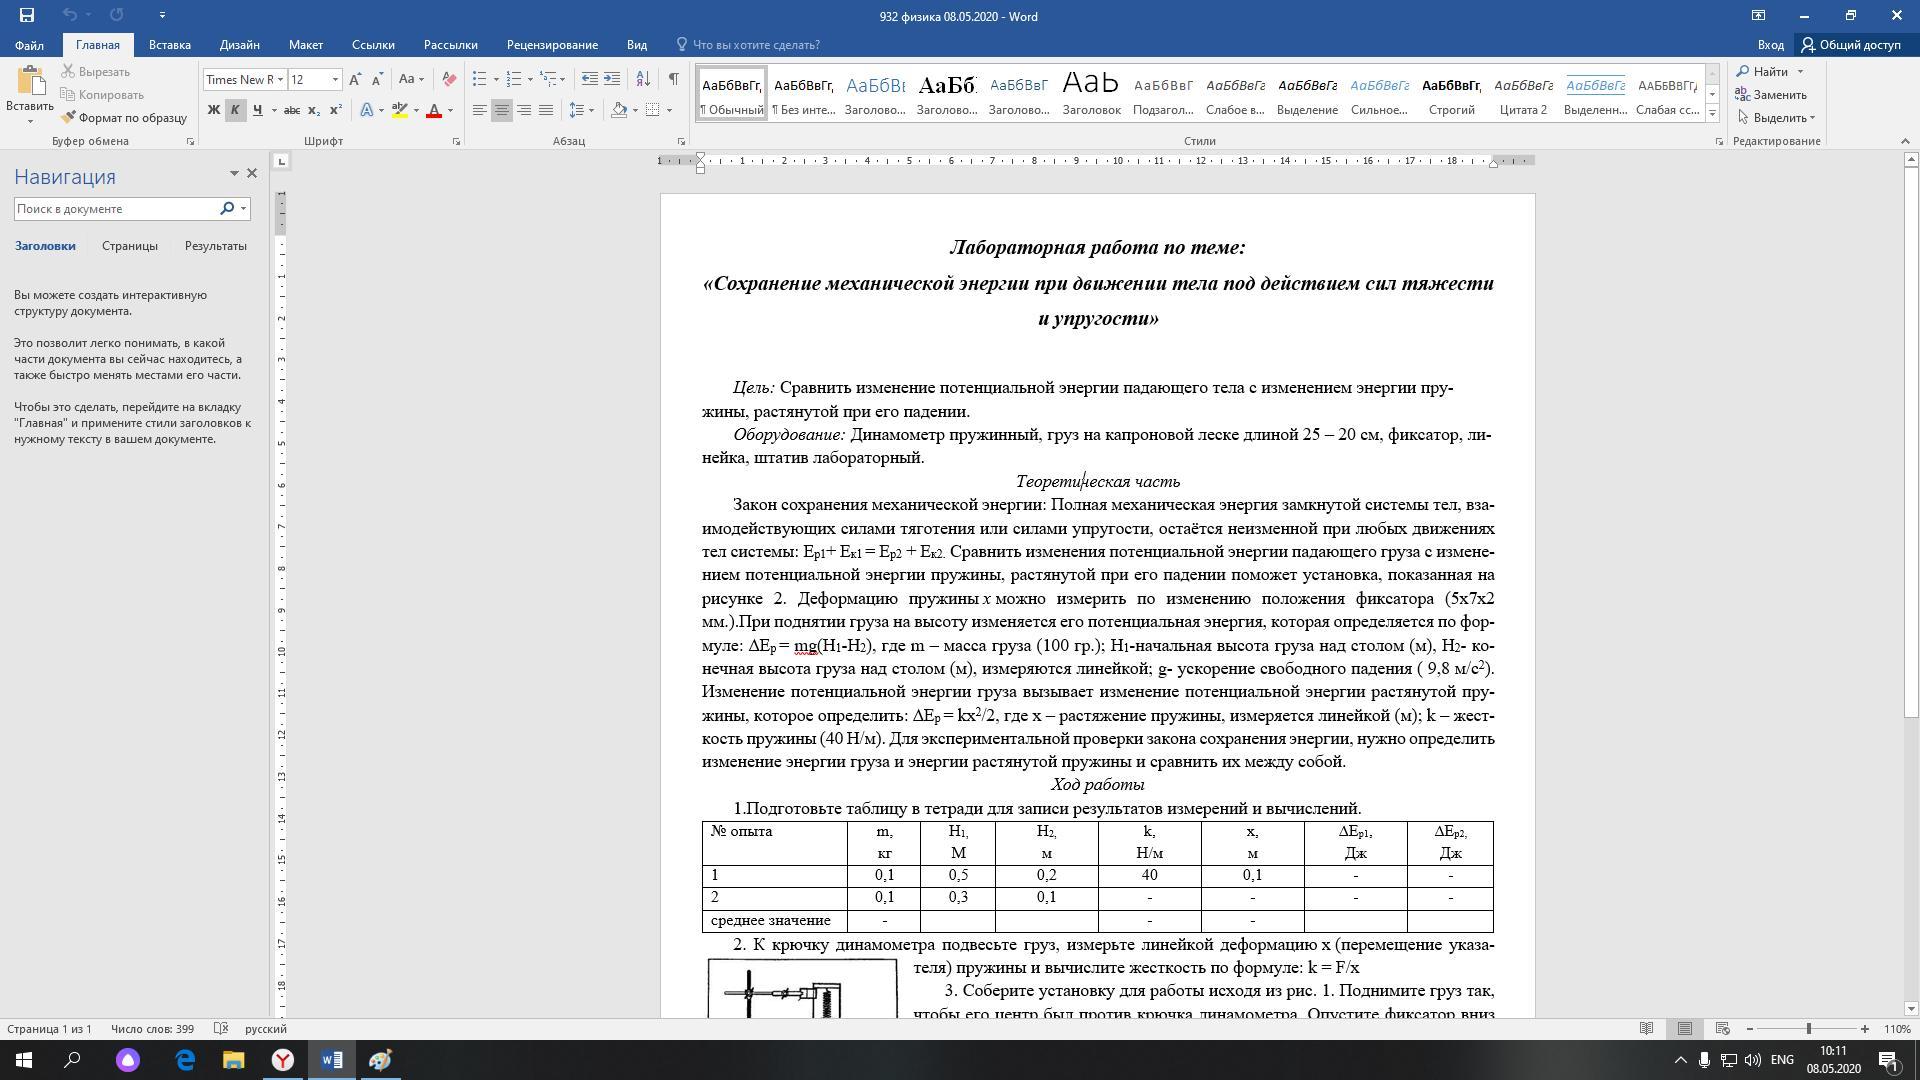Apply the Заголовок title style
Screen dimensions: 1920x1080
(1091, 93)
